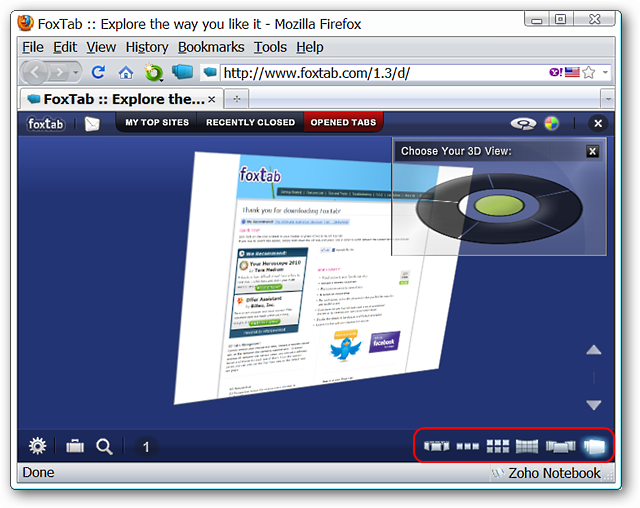Launch FoxTab from the blue toolbar icon

tap(182, 72)
